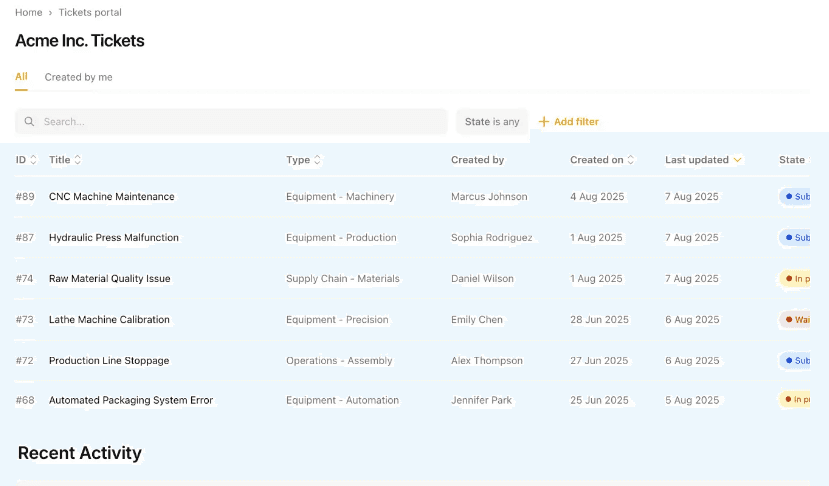This screenshot has height=486, width=829.
Task: Click the plus icon beside Add filter
Action: pos(544,122)
